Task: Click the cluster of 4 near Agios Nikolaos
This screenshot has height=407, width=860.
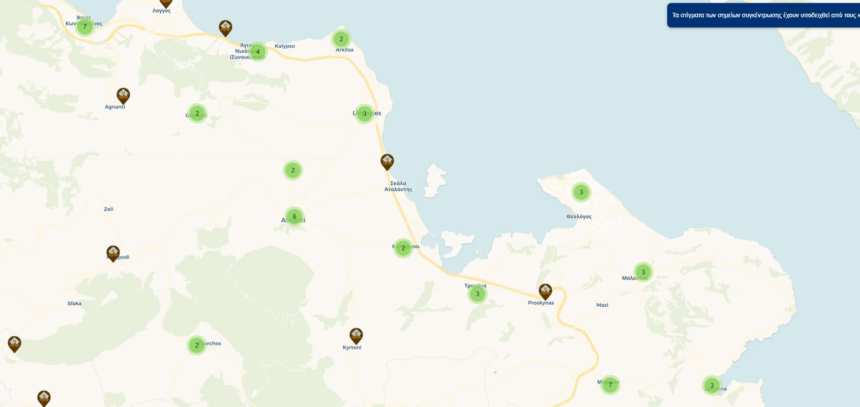Action: pos(257,52)
